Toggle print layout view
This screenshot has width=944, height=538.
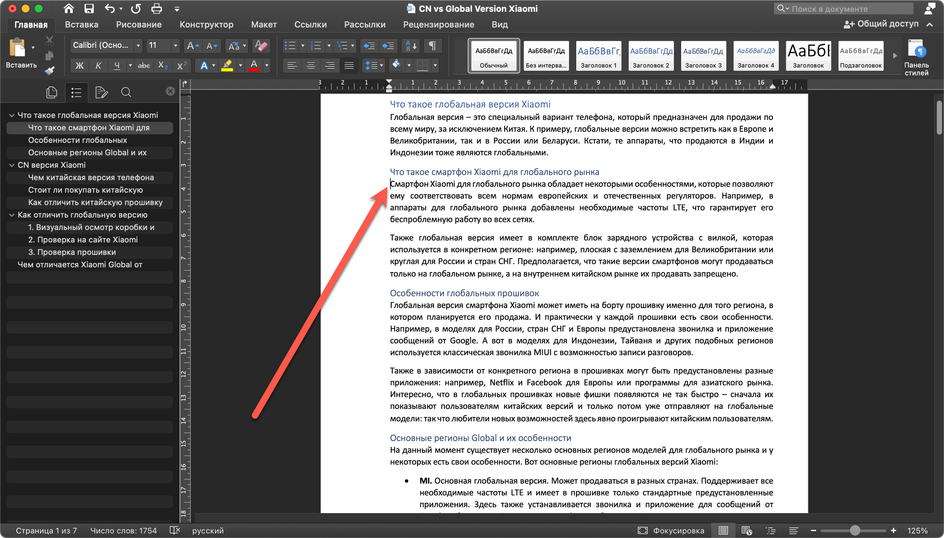tap(723, 530)
